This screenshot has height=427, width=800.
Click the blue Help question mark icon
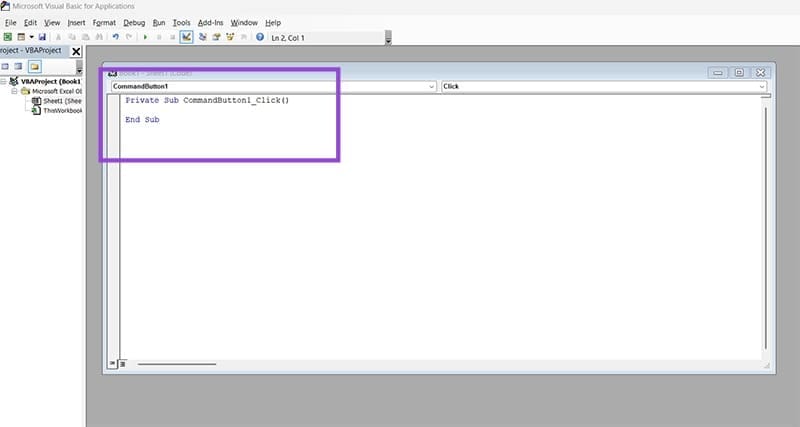point(260,37)
